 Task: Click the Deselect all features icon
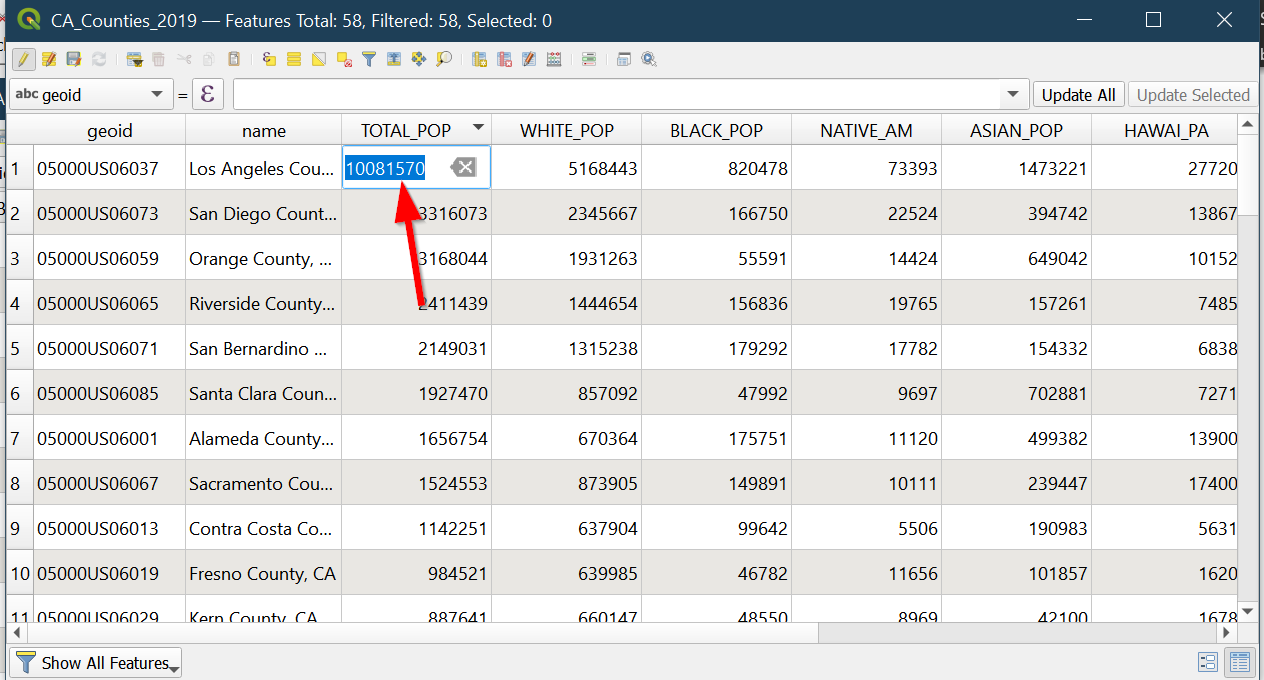(x=344, y=60)
